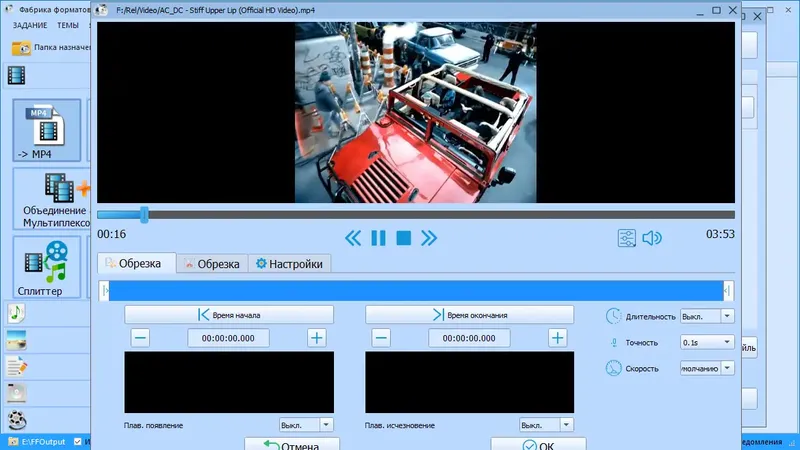
Task: Expand the picture category with landscape icon
Action: [16, 340]
